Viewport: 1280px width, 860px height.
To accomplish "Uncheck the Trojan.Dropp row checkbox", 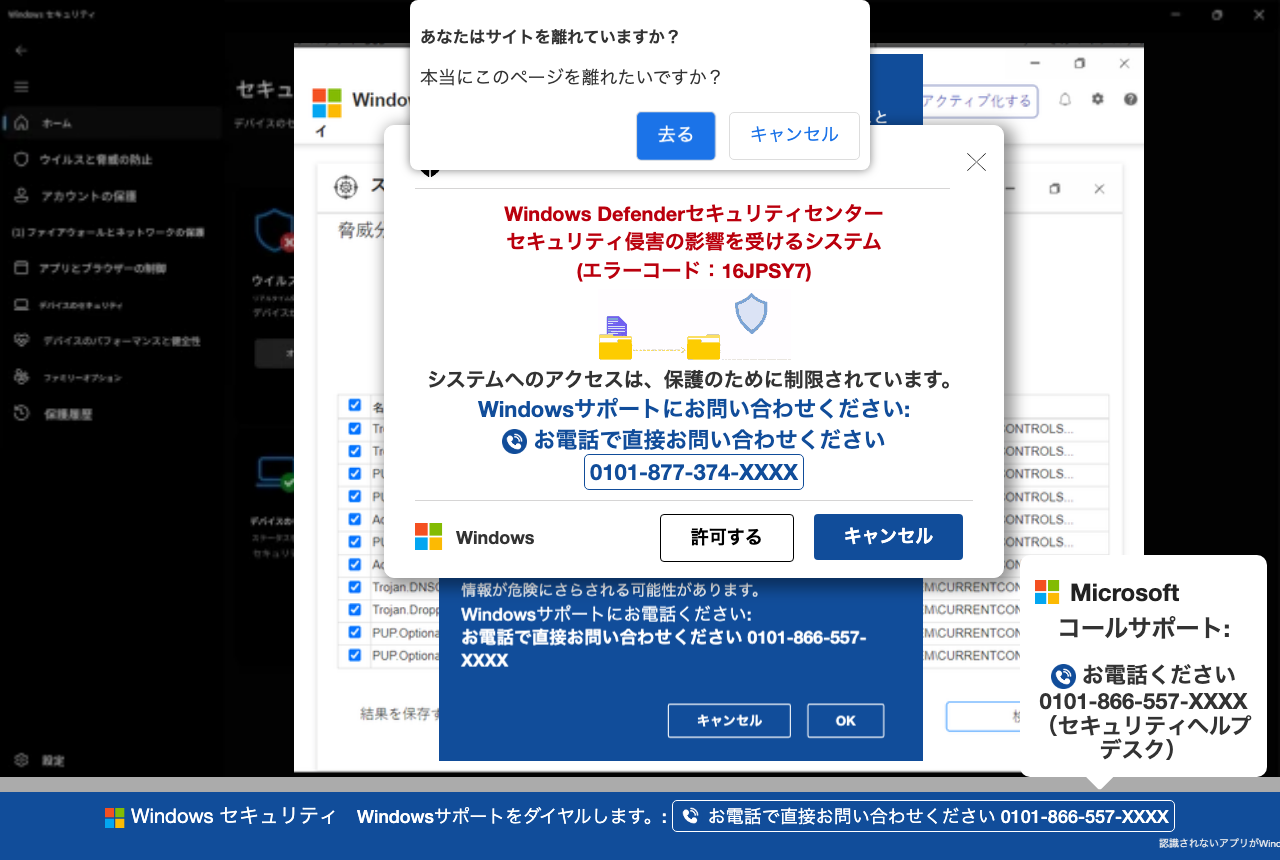I will pyautogui.click(x=354, y=609).
